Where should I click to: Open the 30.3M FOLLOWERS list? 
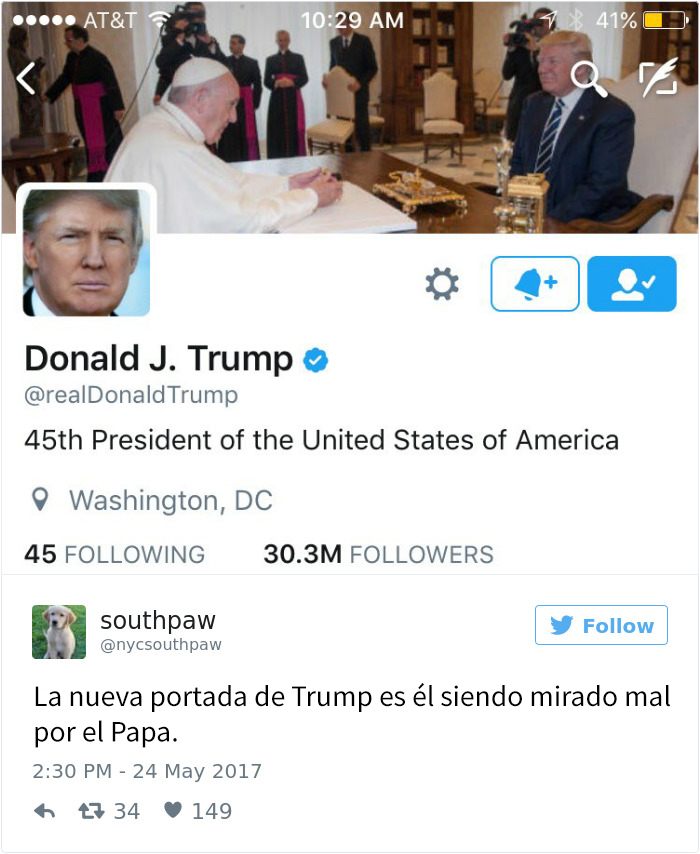379,554
